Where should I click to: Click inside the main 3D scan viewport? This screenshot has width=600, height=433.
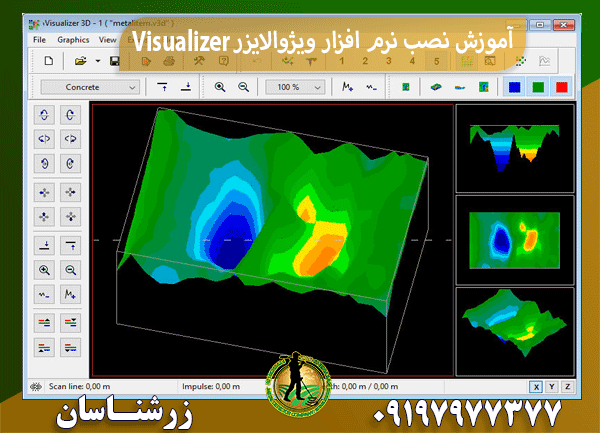coord(272,240)
